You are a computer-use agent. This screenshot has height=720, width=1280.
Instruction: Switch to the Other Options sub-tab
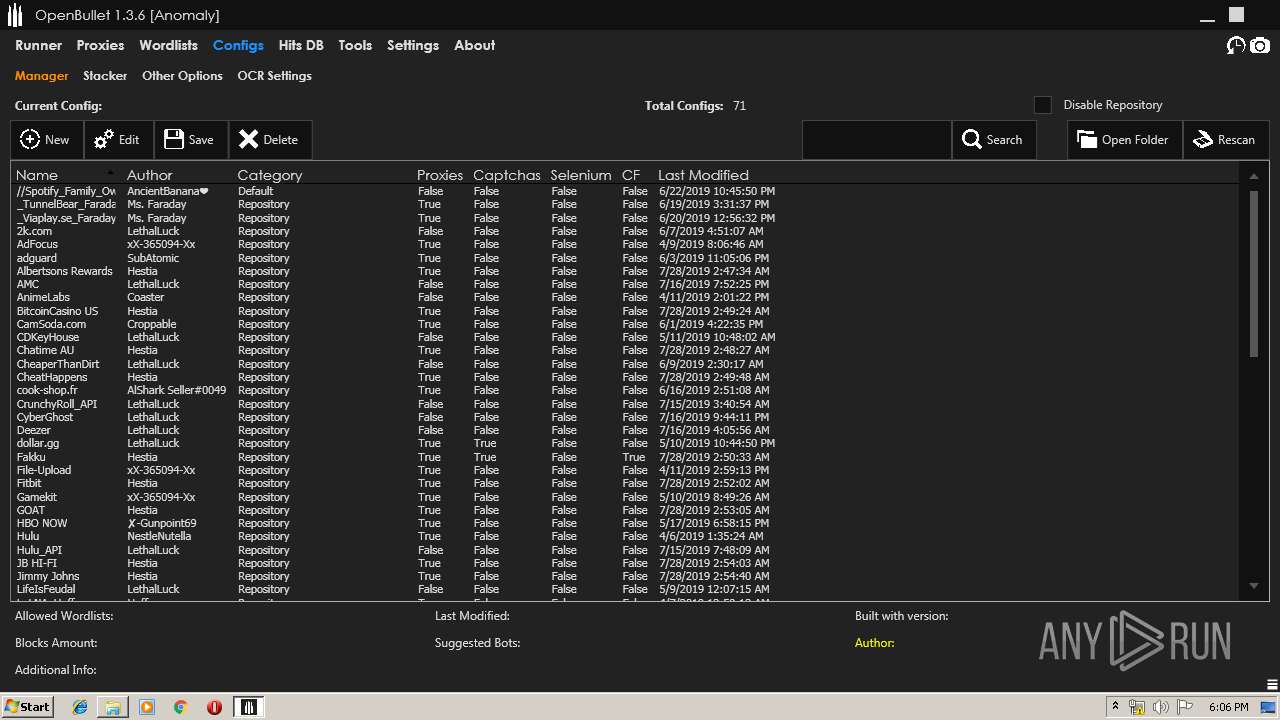click(x=182, y=76)
